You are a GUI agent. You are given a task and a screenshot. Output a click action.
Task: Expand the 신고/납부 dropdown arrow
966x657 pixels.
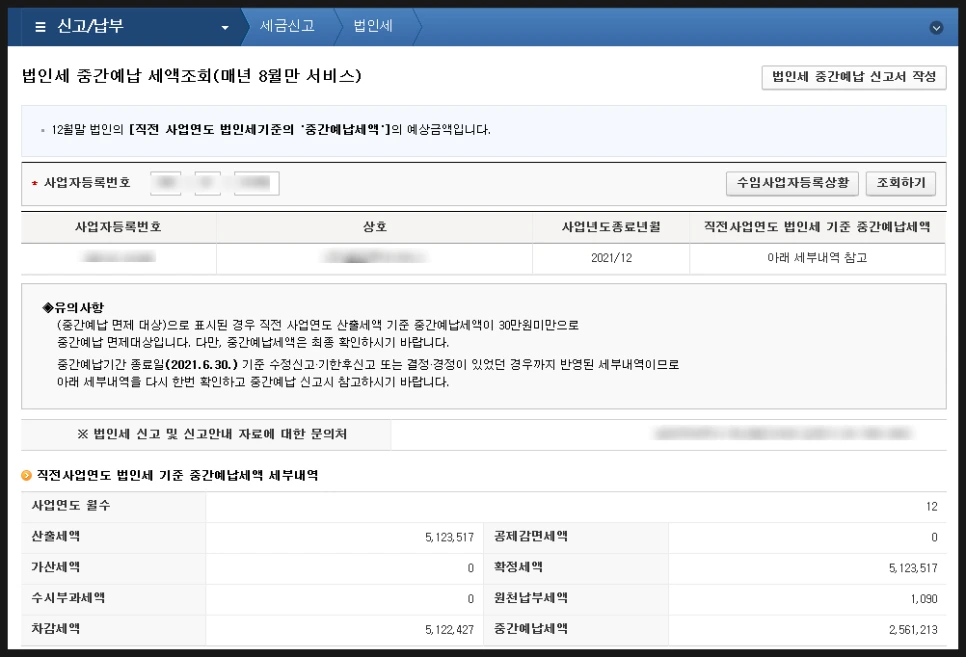(x=227, y=27)
